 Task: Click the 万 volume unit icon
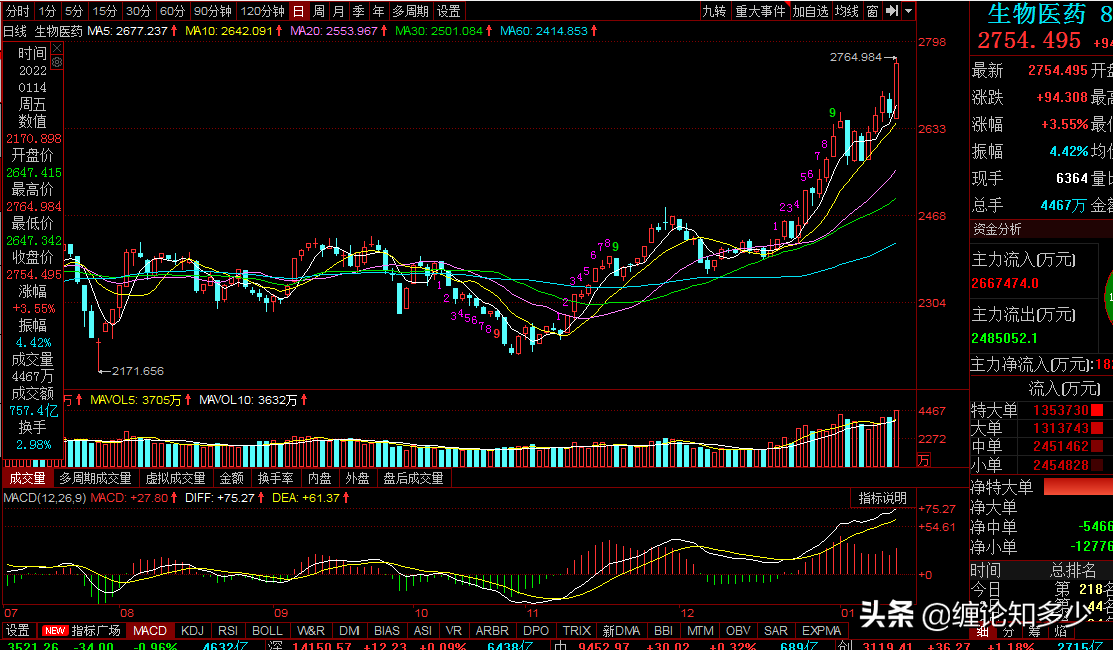point(923,461)
